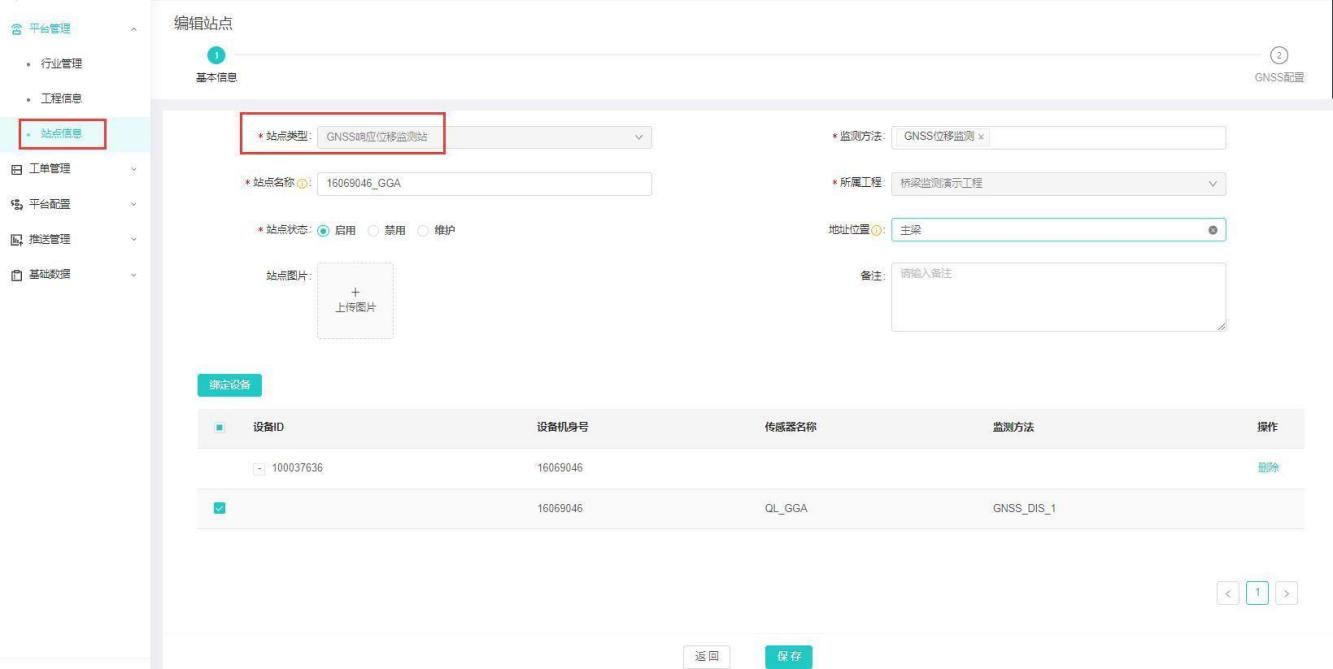Uncheck the QL_GGA sensor row checkbox
1333x669 pixels.
coord(220,508)
